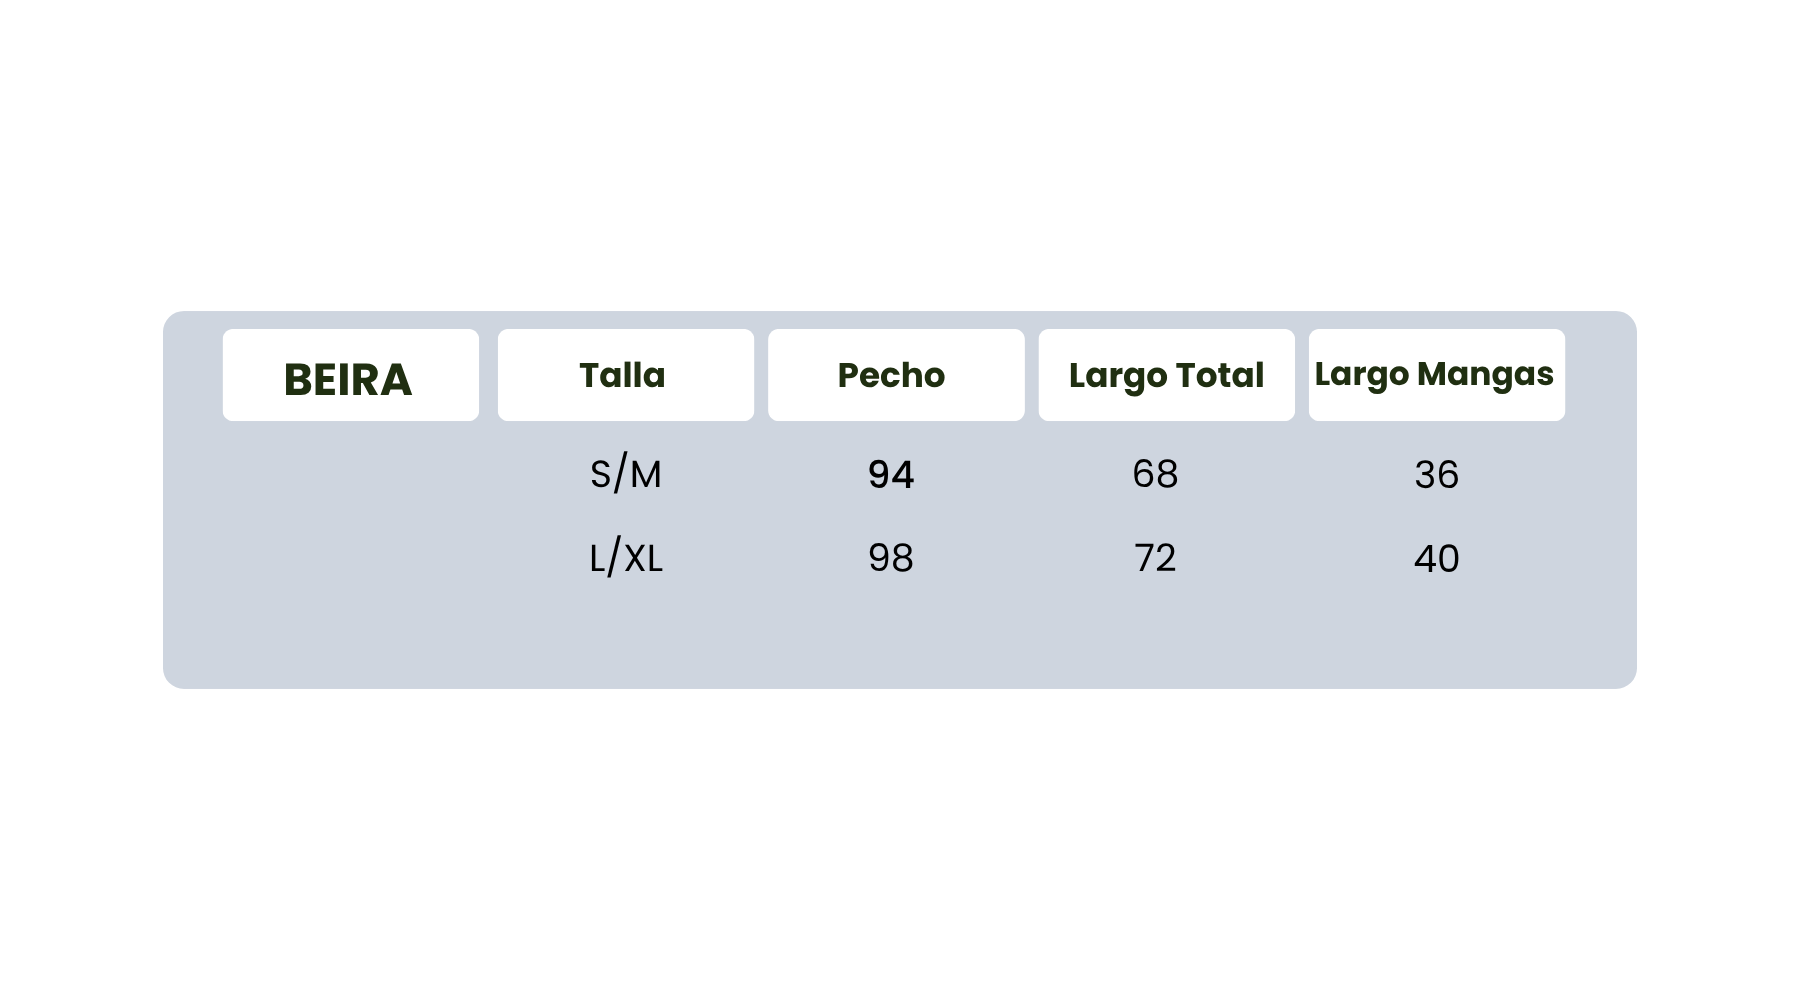The width and height of the screenshot is (1800, 1000).
Task: Click sleeve length value 36
Action: 1436,475
